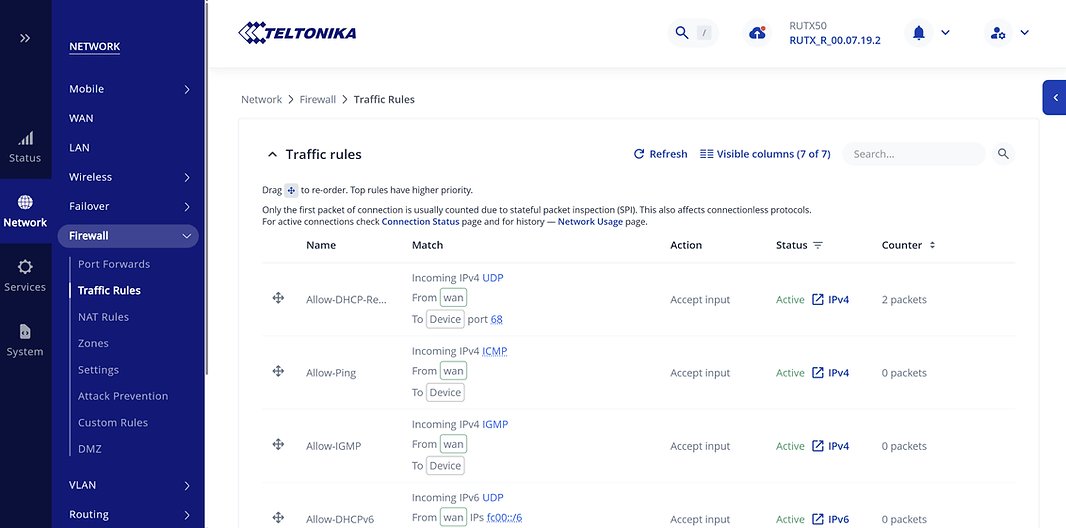
Task: Refresh the traffic rules list
Action: pos(660,154)
